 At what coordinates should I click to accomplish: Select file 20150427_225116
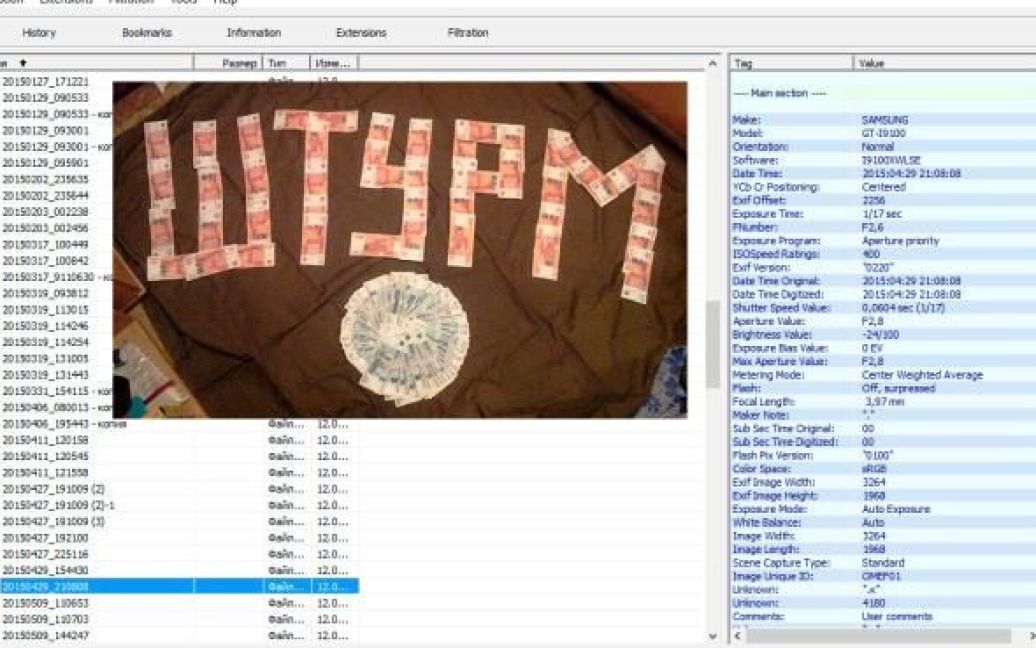45,554
